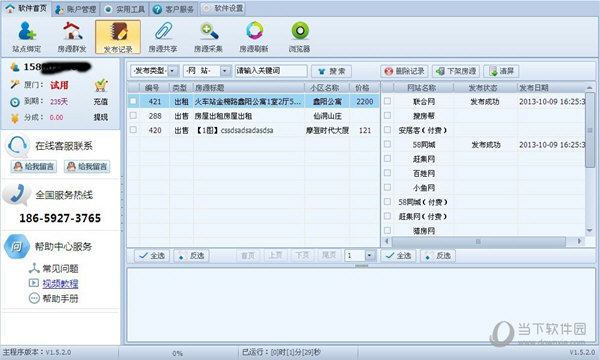Check the 搜房帮 website checkbox
This screenshot has height=360, width=600.
click(387, 115)
